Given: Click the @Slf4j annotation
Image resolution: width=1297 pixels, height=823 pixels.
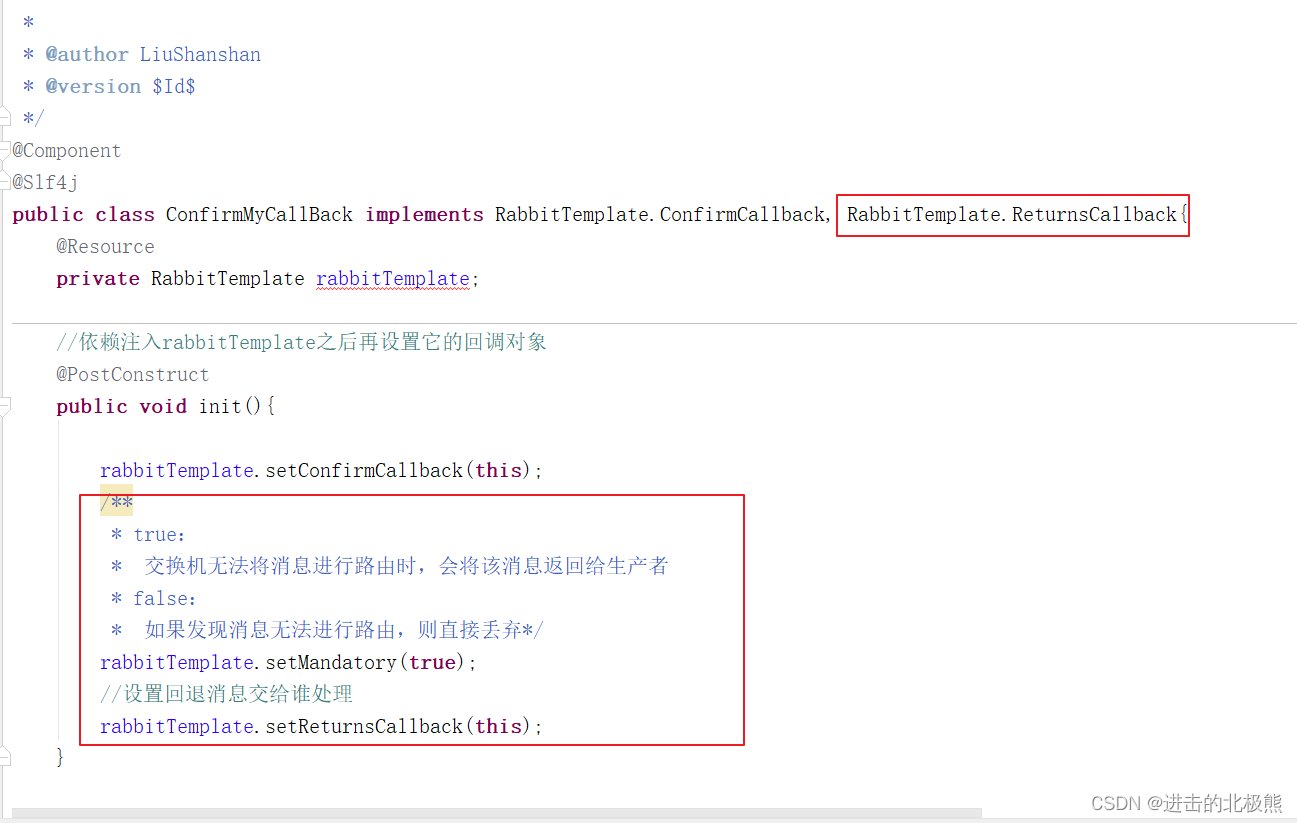Looking at the screenshot, I should (x=45, y=183).
